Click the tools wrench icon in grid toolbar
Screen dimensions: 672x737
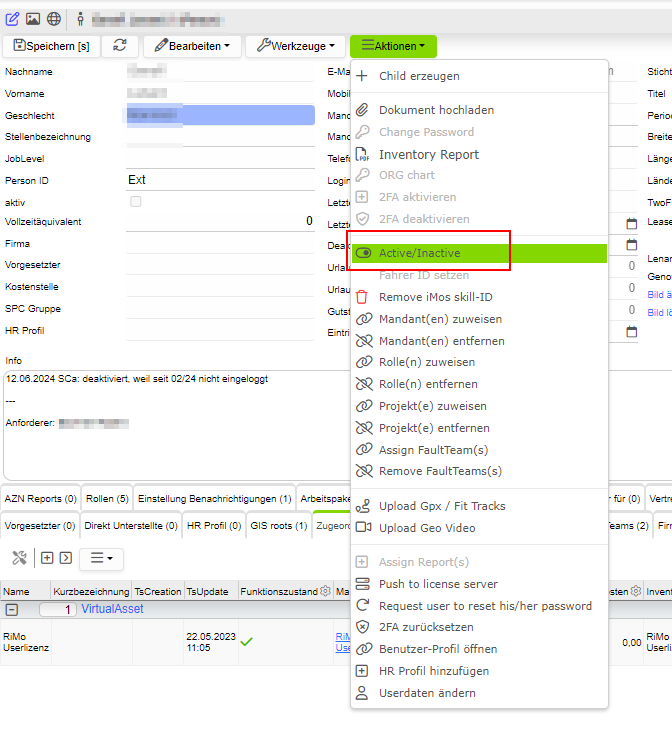pos(19,558)
